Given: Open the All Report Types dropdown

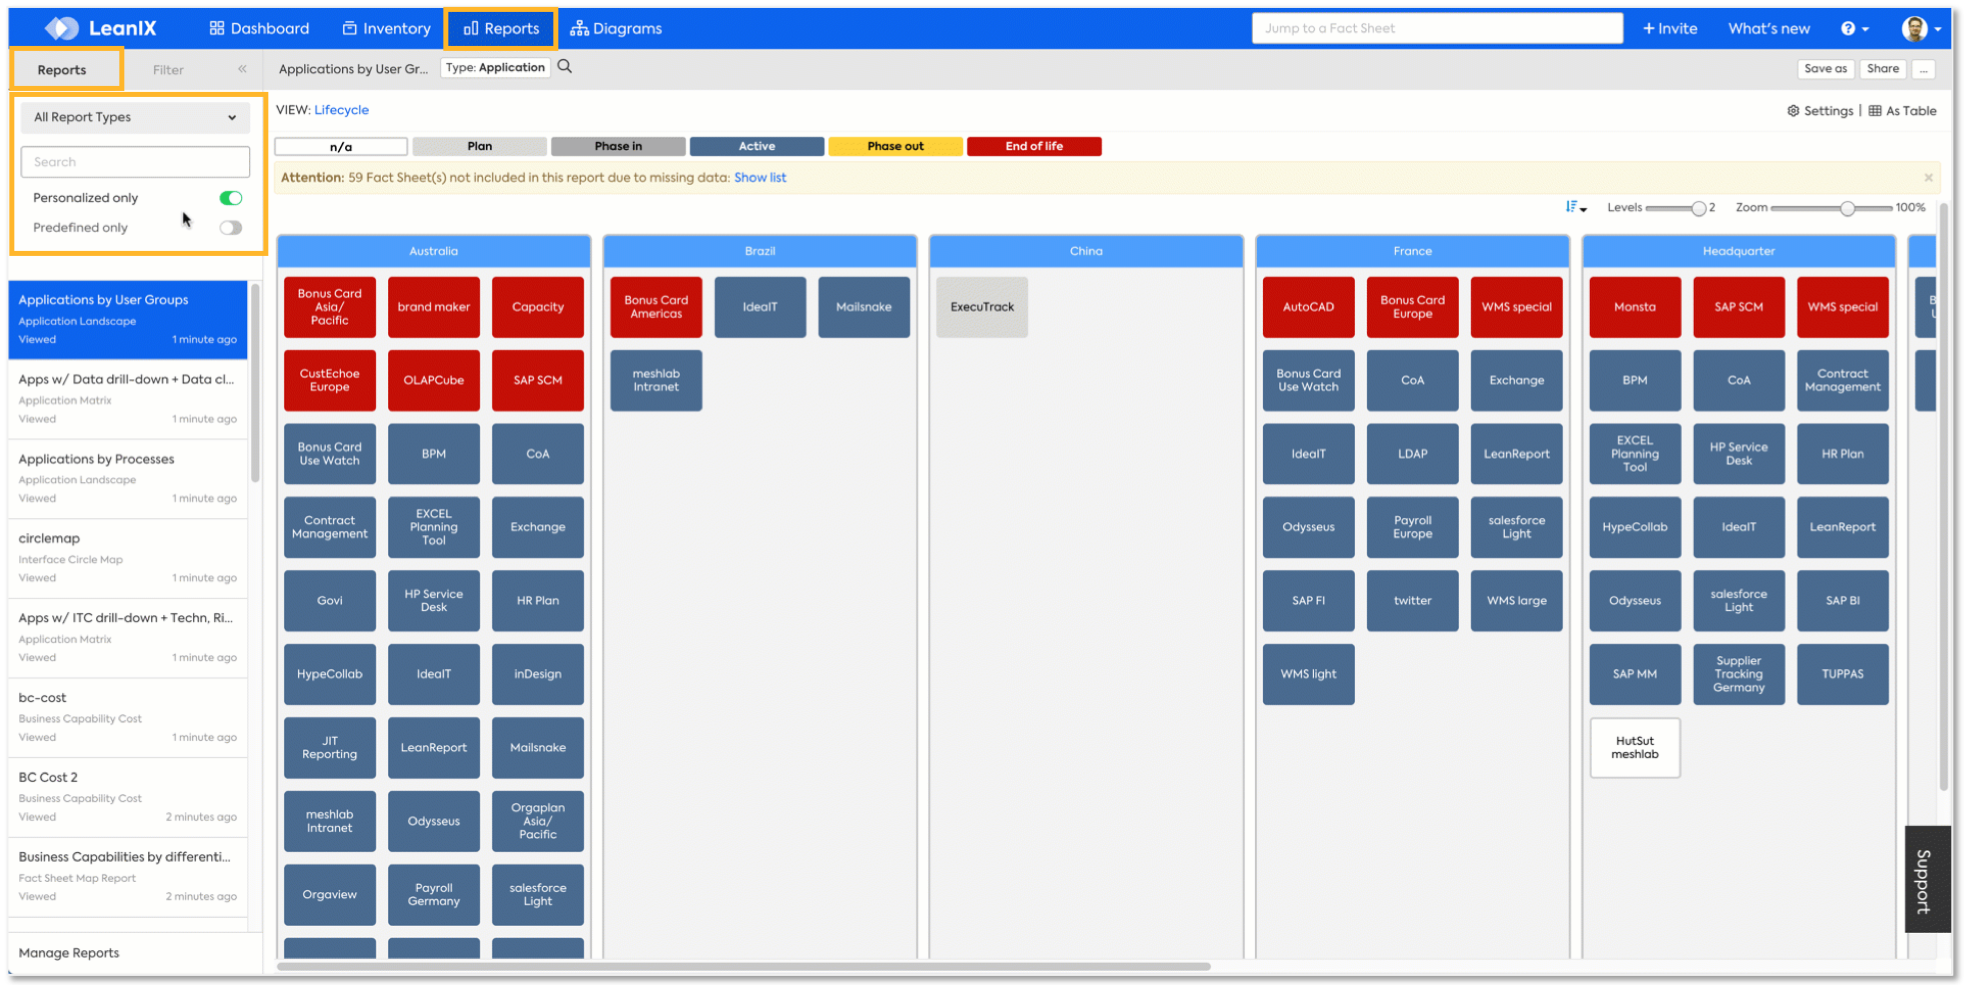Looking at the screenshot, I should (135, 117).
